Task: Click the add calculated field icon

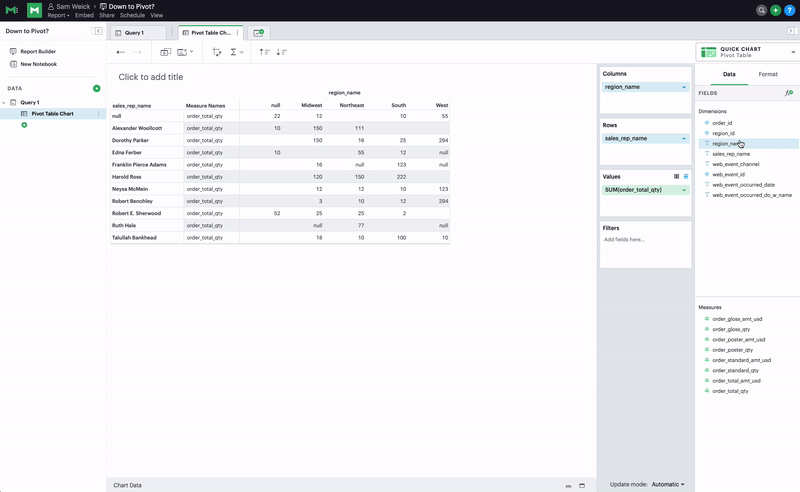Action: point(789,93)
